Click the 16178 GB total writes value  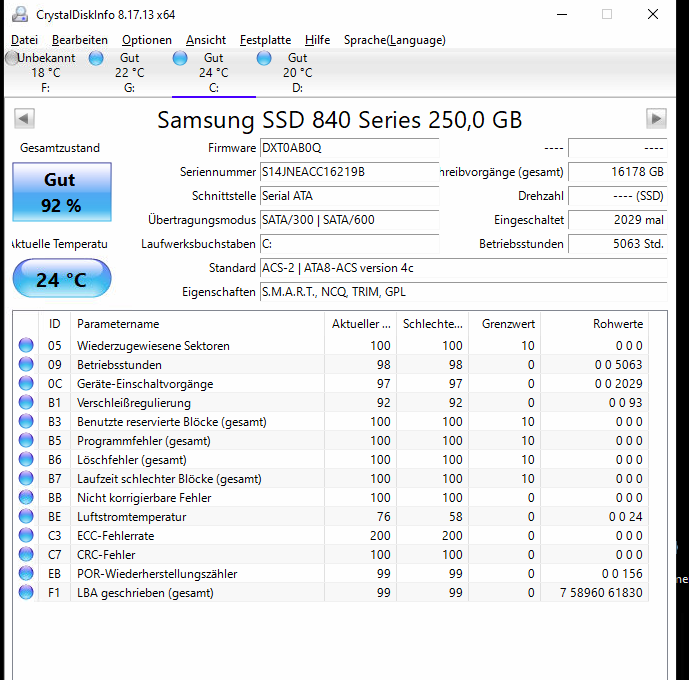tap(618, 172)
